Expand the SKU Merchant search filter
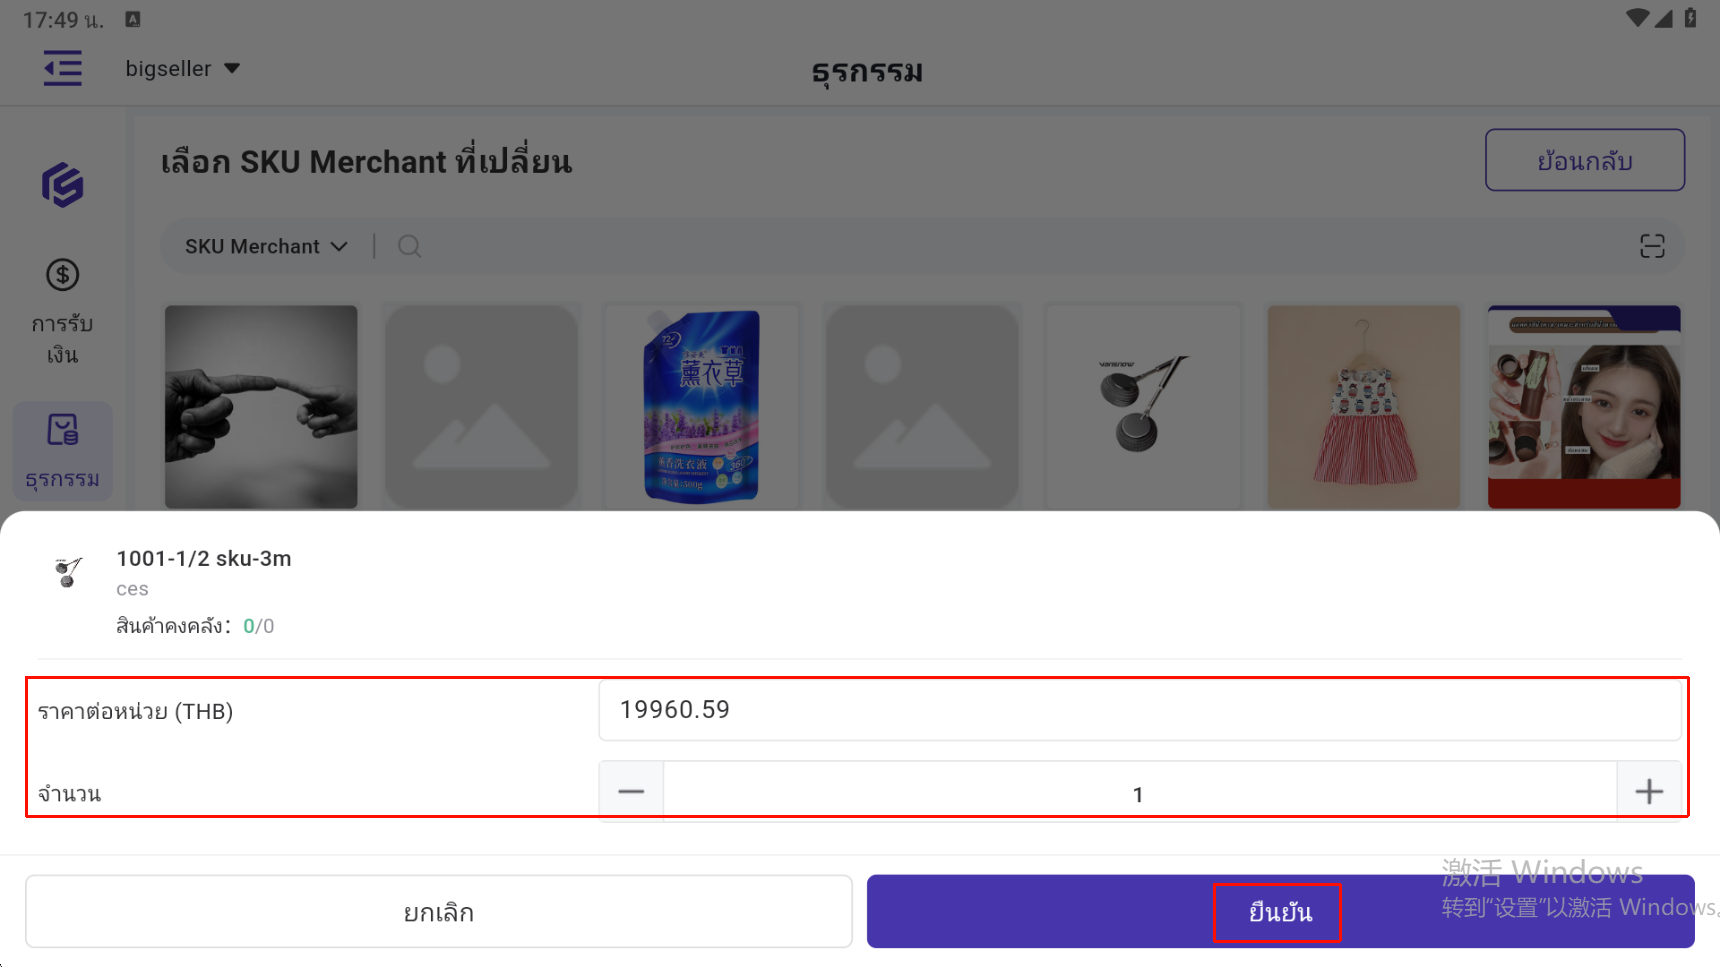 click(266, 246)
